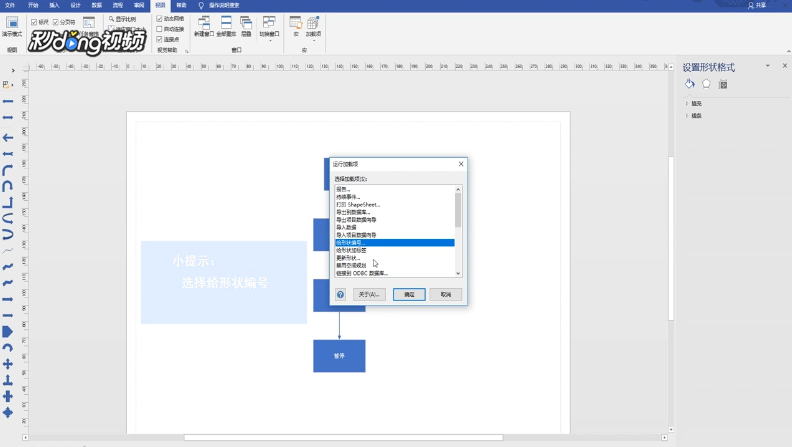The height and width of the screenshot is (447, 792).
Task: Select the Size & Properties icon in format pane
Action: 723,84
